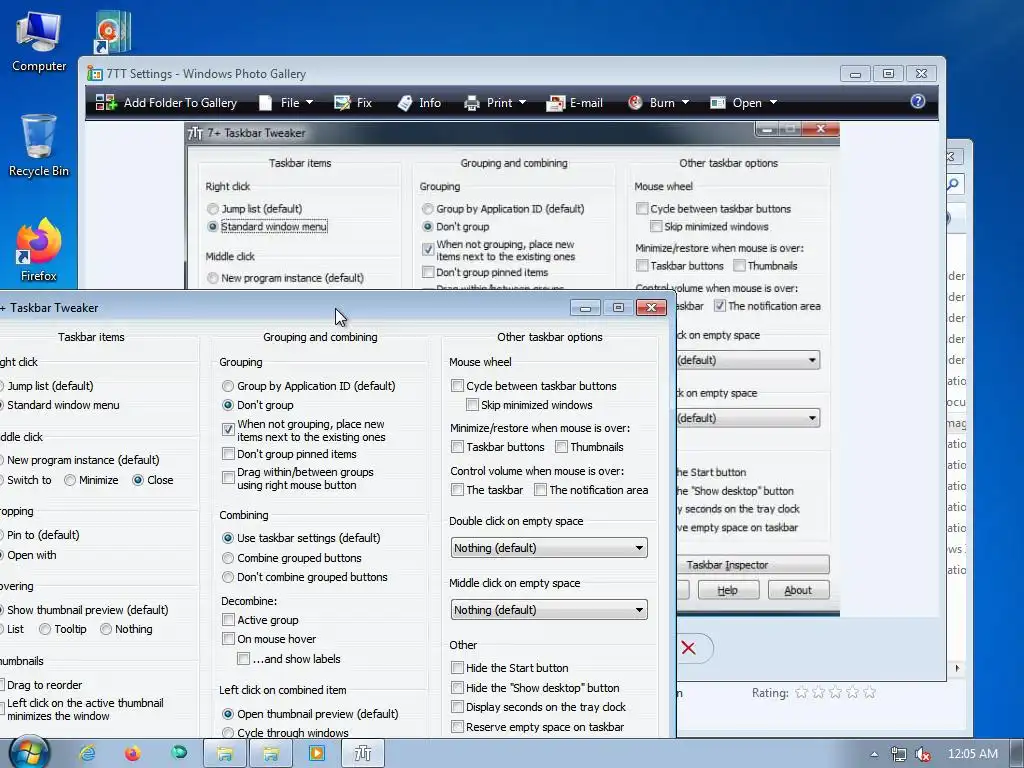The width and height of the screenshot is (1024, 768).
Task: Activate the 7+ Taskbar Tweaker taskbar button
Action: click(362, 754)
